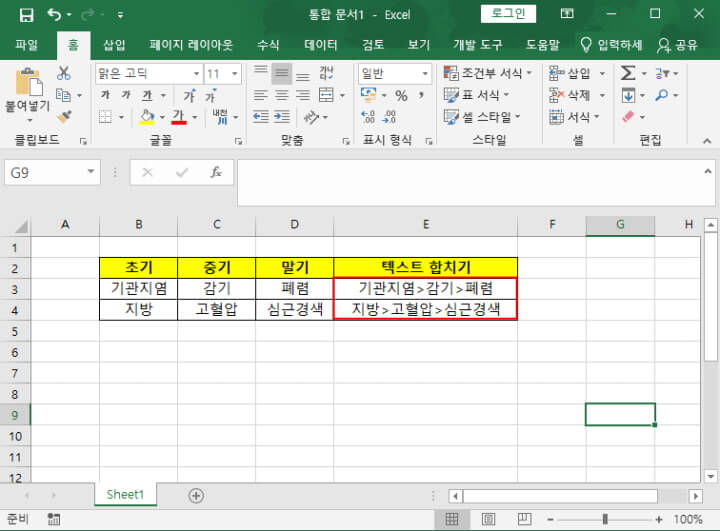
Task: Click the decrease decimal icon
Action: pos(389,117)
